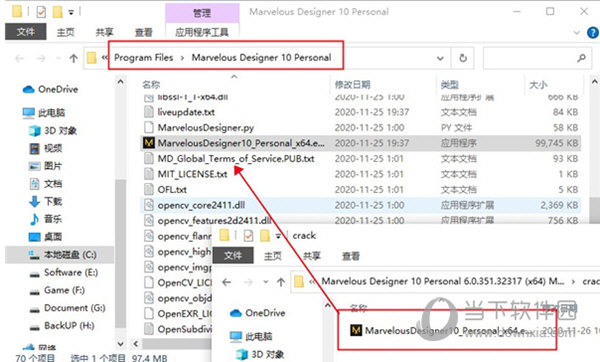
Task: Select the OFL.txt file
Action: pos(172,189)
